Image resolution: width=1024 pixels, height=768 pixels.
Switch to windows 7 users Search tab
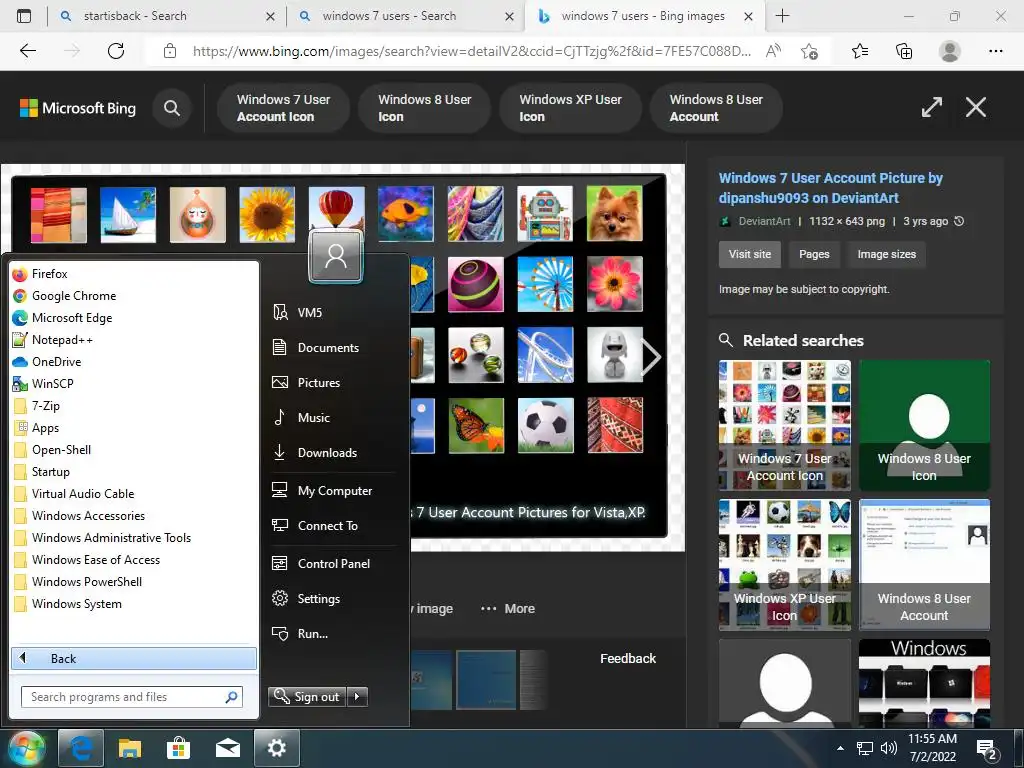coord(406,16)
